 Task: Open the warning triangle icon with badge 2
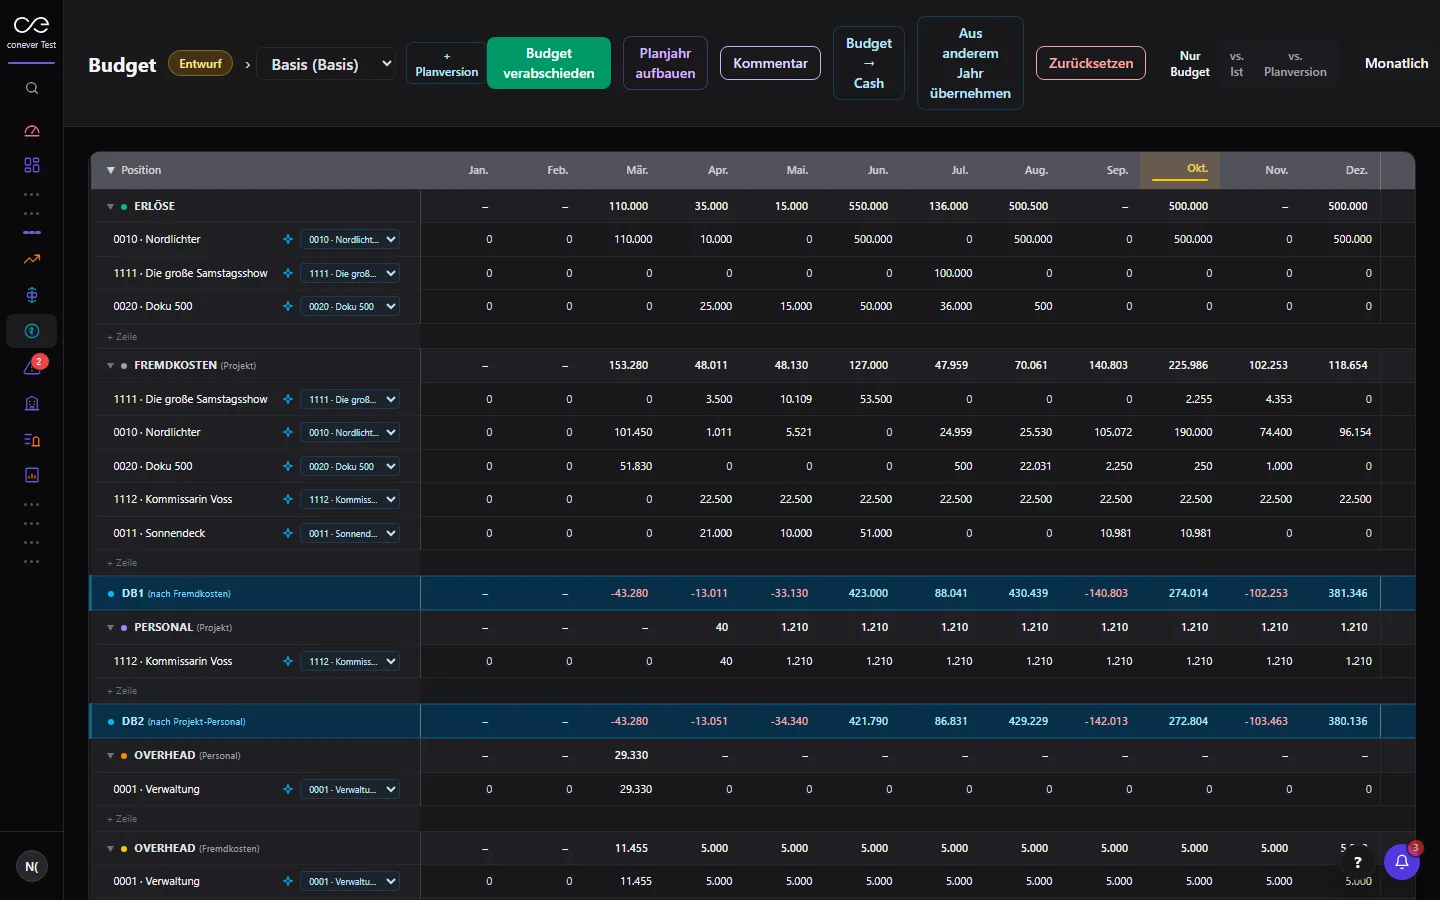[x=32, y=367]
